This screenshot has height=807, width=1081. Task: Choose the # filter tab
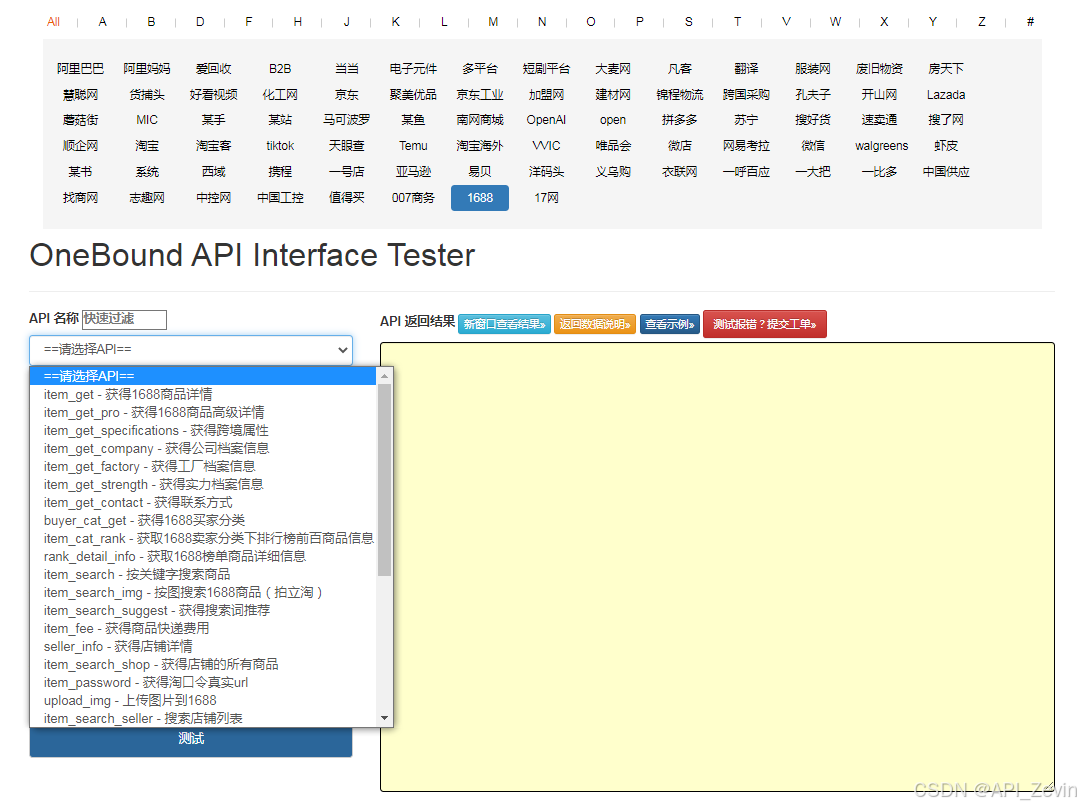pos(1030,22)
